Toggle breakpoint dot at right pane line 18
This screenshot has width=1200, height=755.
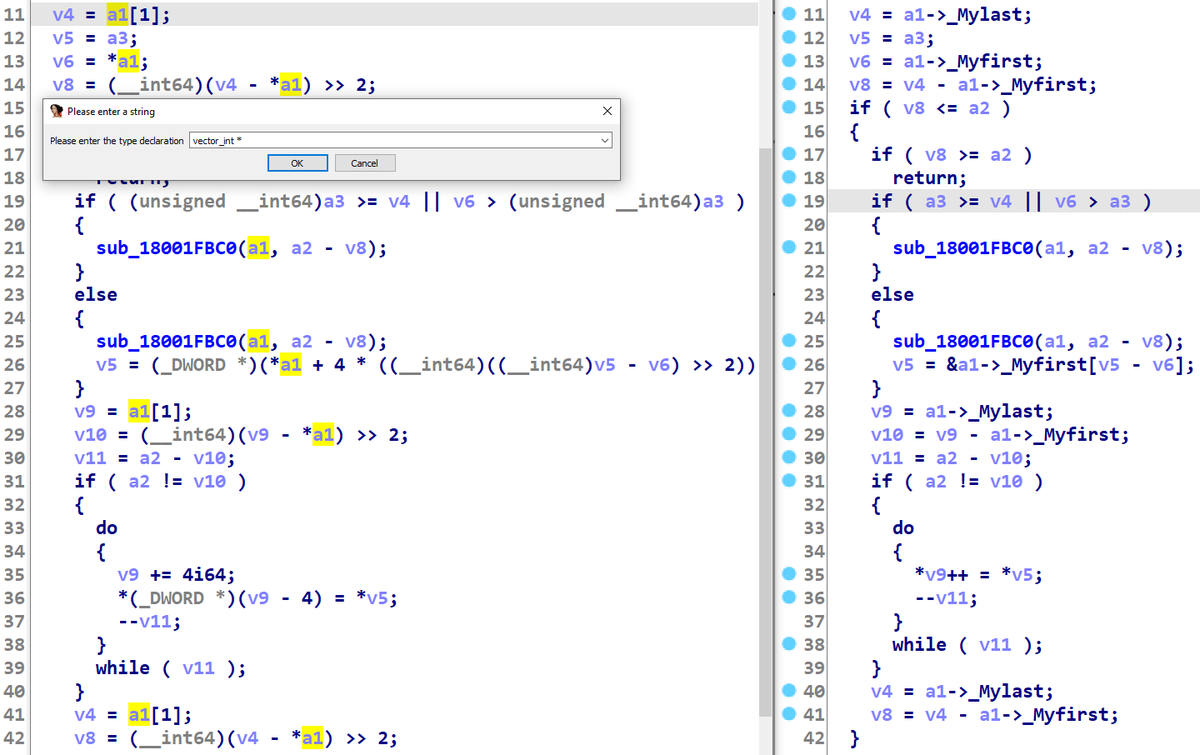click(791, 177)
